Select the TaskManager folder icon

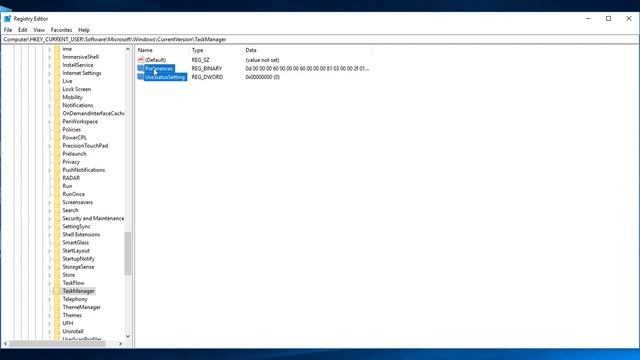57,291
